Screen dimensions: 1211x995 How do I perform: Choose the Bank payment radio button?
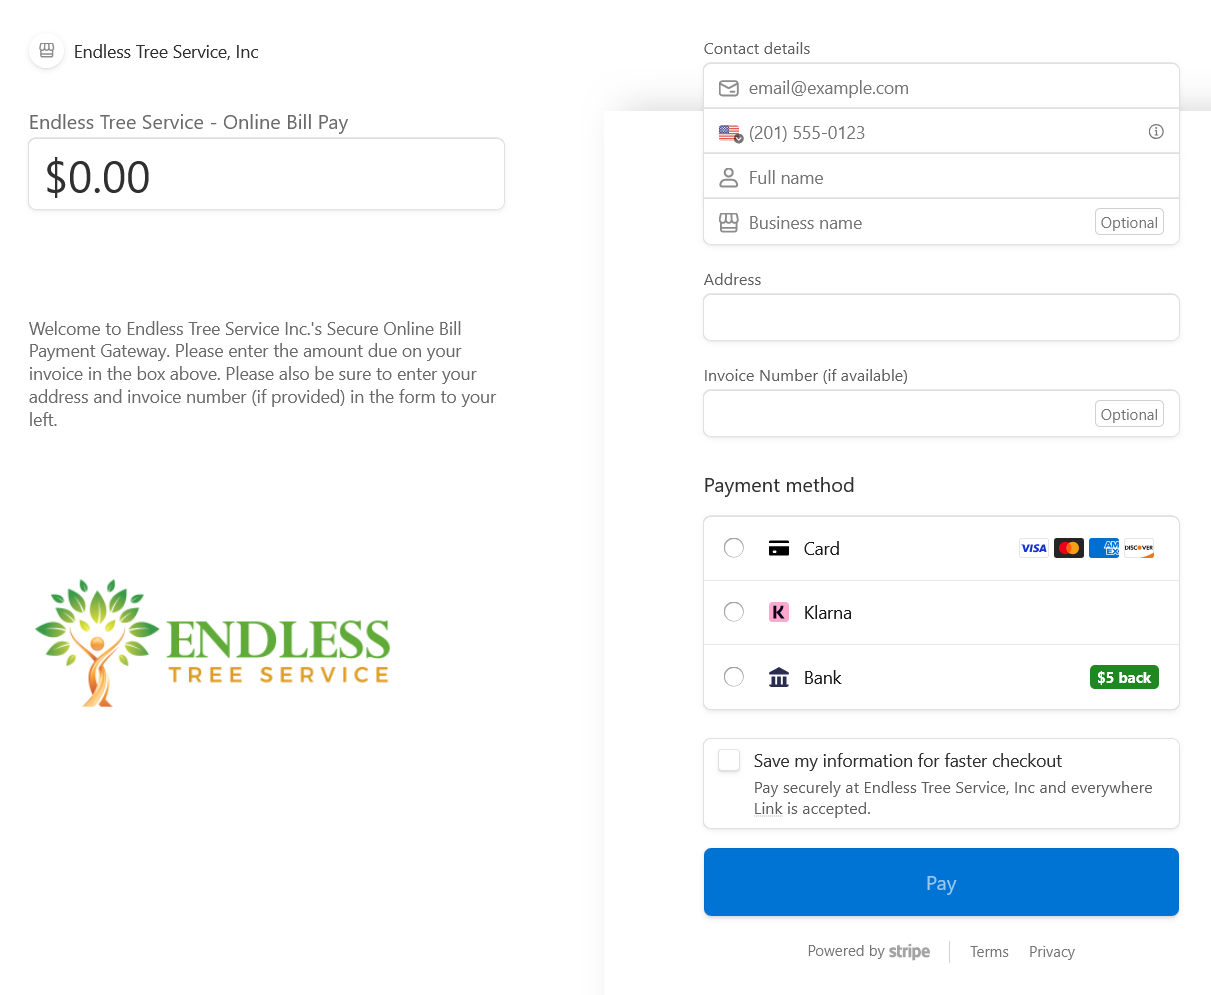tap(734, 677)
